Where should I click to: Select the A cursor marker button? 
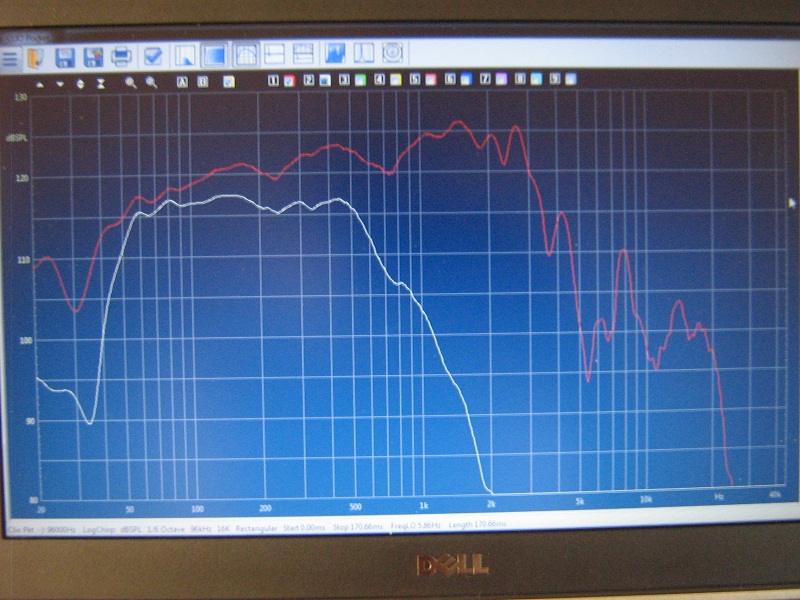[x=182, y=82]
